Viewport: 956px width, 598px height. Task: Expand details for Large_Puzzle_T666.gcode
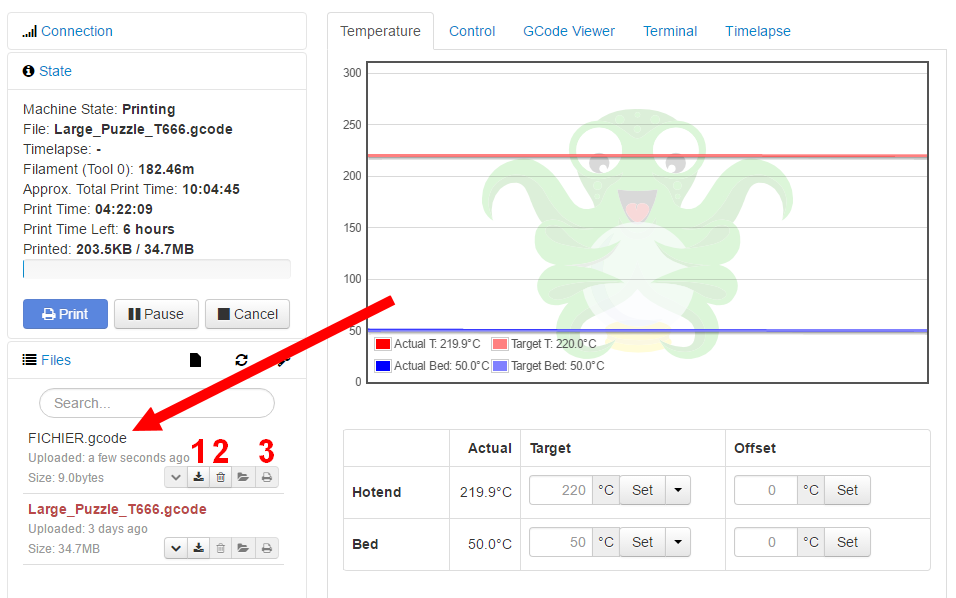(176, 548)
